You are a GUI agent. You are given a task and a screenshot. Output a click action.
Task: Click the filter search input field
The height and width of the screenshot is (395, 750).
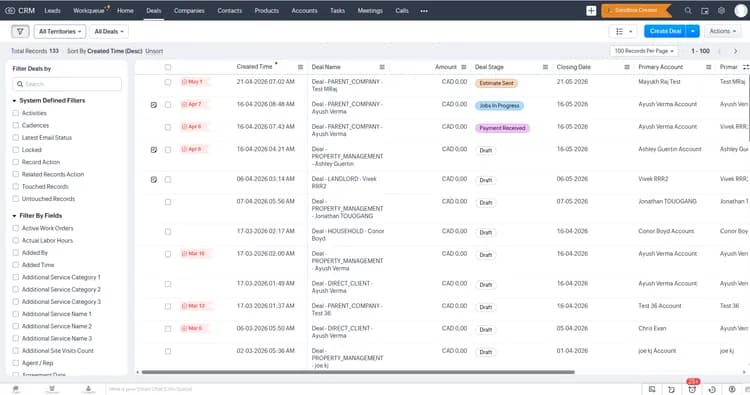click(x=67, y=84)
